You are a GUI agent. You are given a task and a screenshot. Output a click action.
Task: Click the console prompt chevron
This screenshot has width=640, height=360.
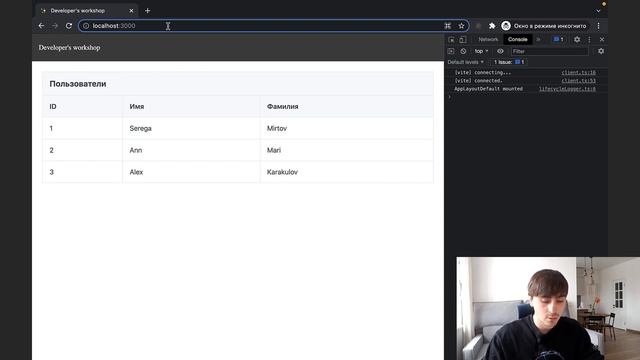[x=450, y=97]
